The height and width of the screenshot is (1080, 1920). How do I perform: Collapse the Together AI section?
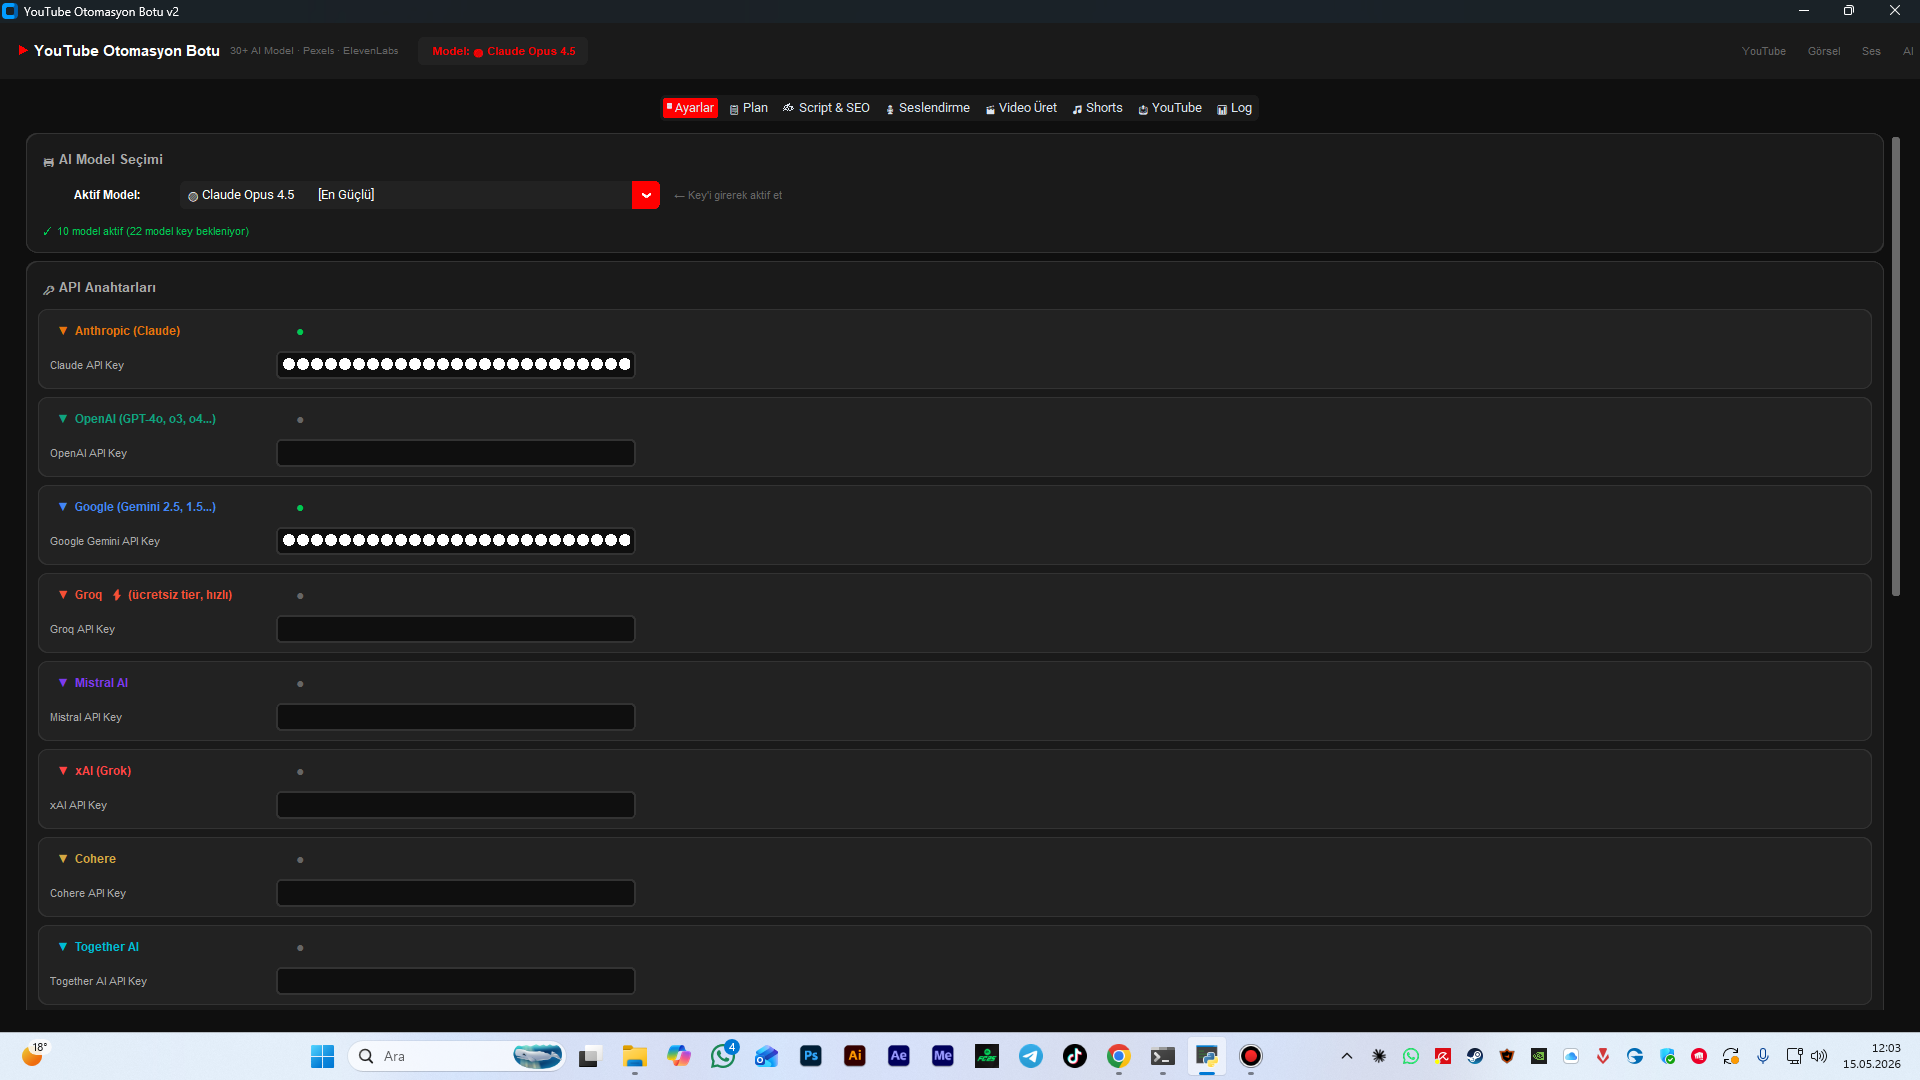[x=99, y=947]
